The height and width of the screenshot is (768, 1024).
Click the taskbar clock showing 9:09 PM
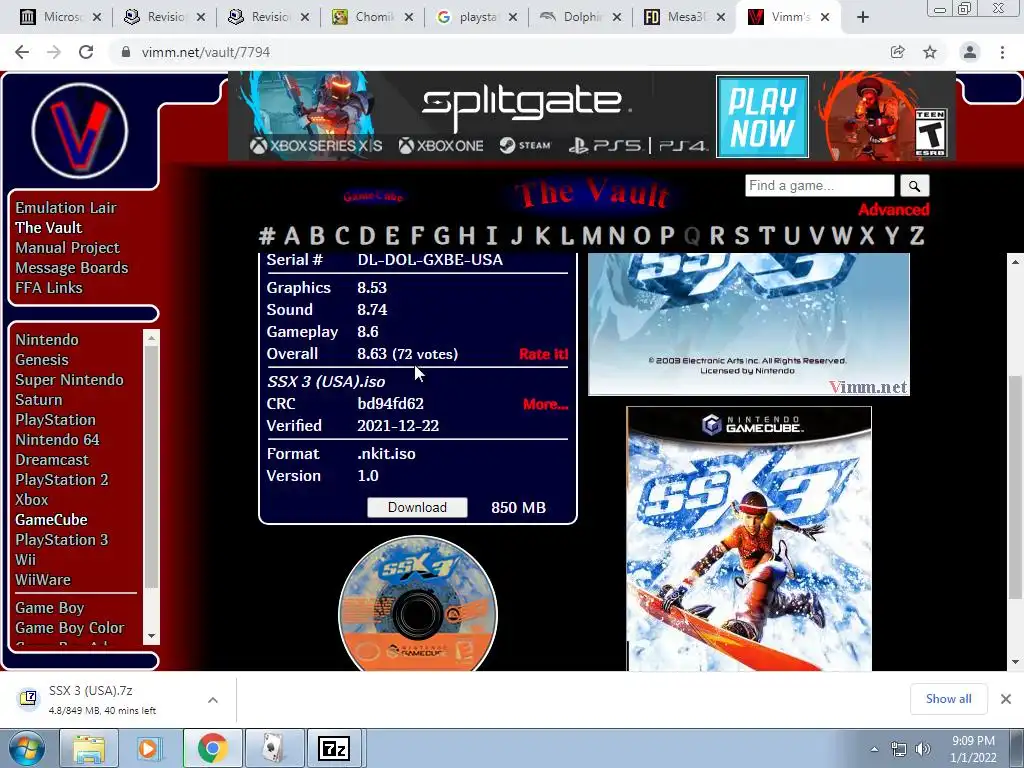pyautogui.click(x=973, y=749)
